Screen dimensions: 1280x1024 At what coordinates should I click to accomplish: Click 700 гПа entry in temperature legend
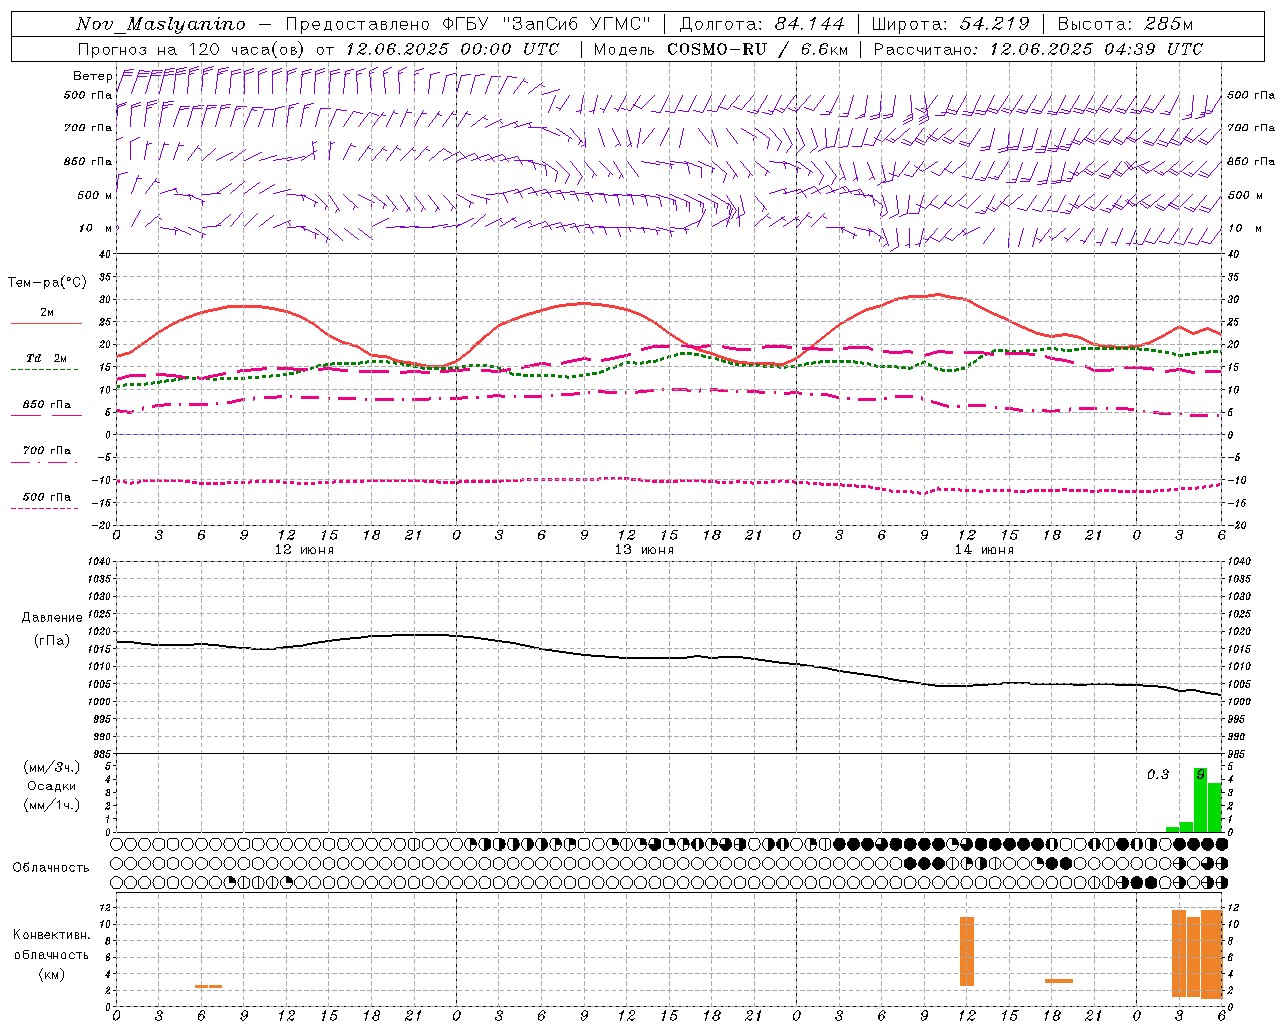46,451
